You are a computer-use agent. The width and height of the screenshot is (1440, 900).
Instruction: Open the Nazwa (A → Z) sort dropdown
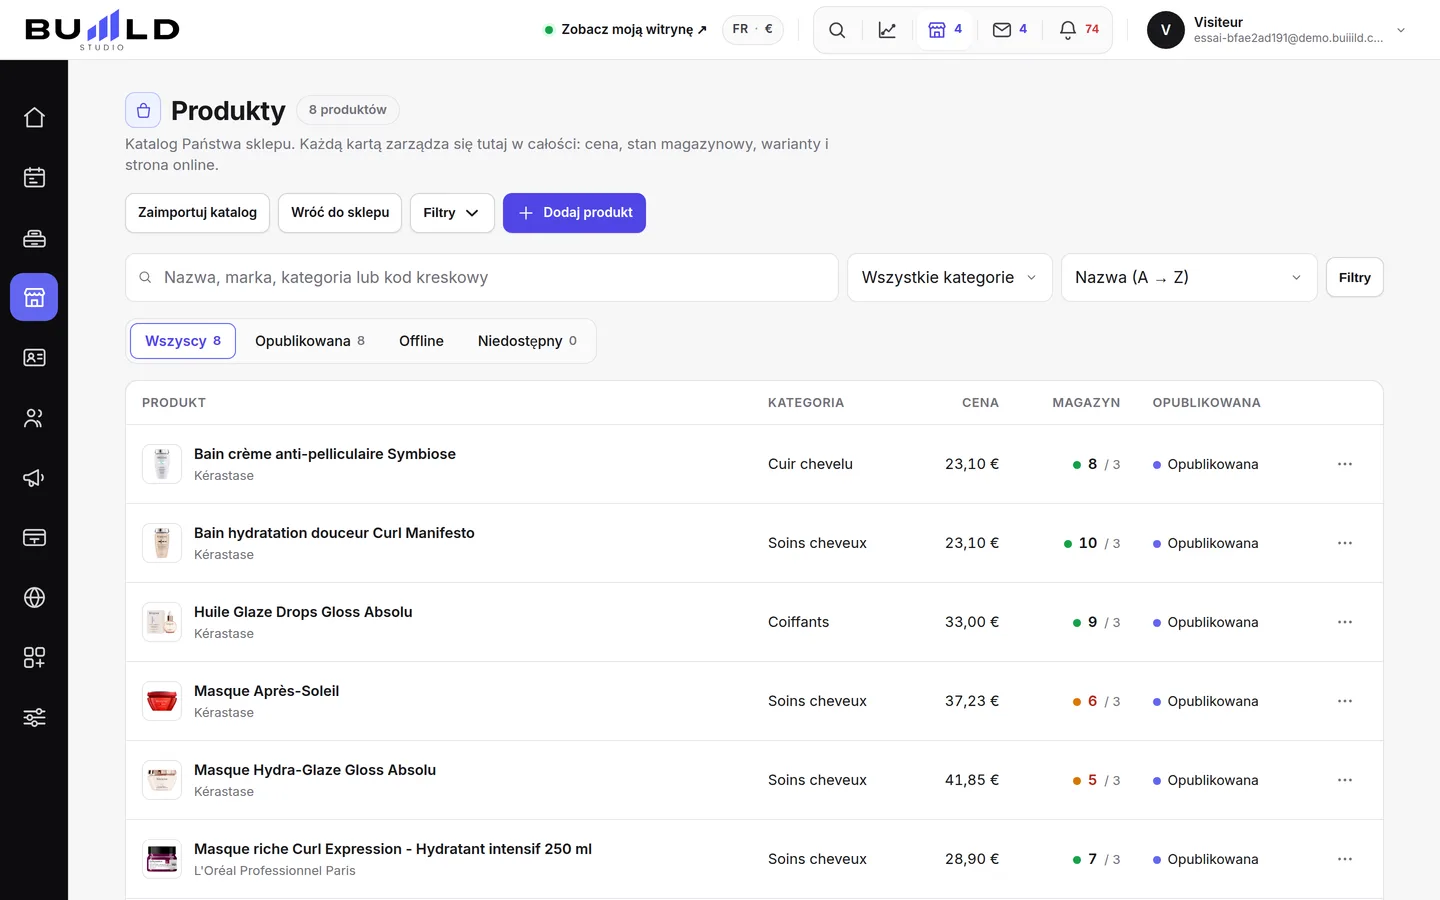1189,278
